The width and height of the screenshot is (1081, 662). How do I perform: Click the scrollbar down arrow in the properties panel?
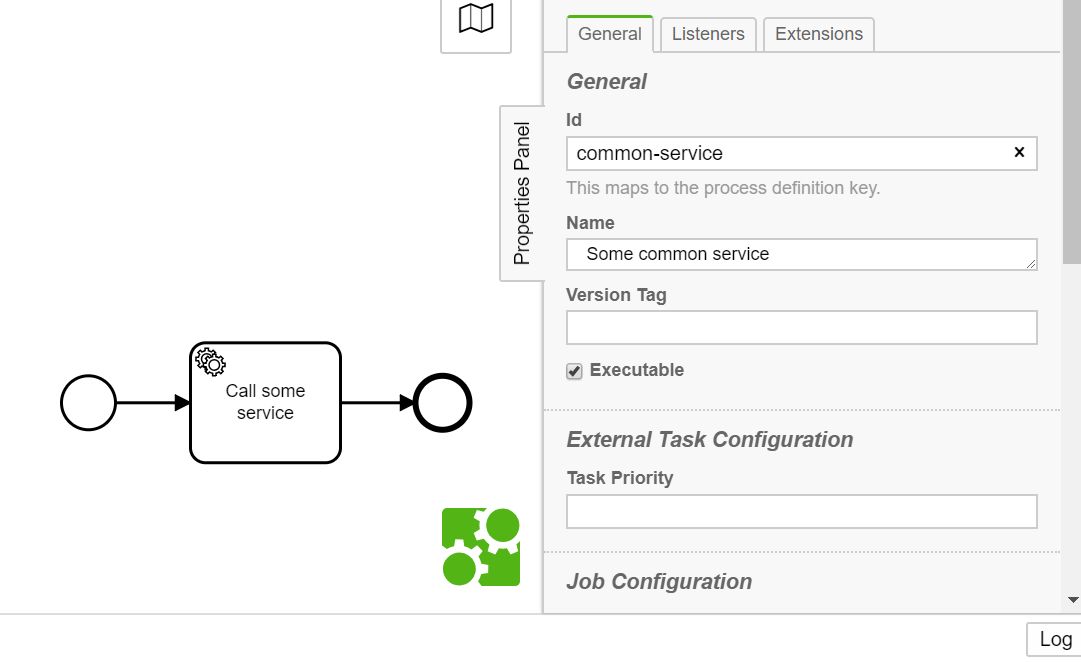coord(1073,600)
